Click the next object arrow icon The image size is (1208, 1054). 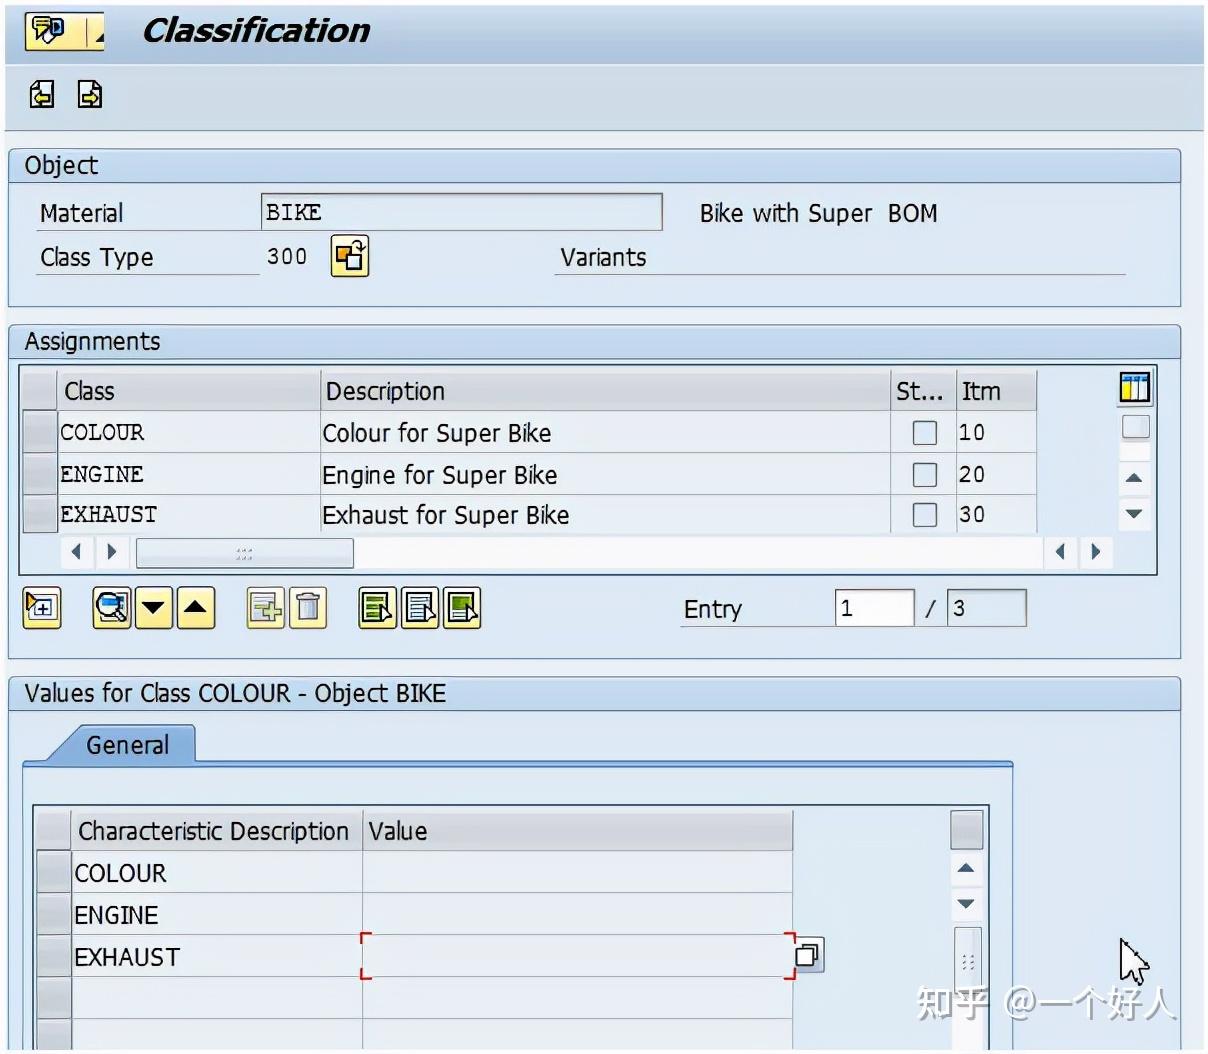click(90, 94)
